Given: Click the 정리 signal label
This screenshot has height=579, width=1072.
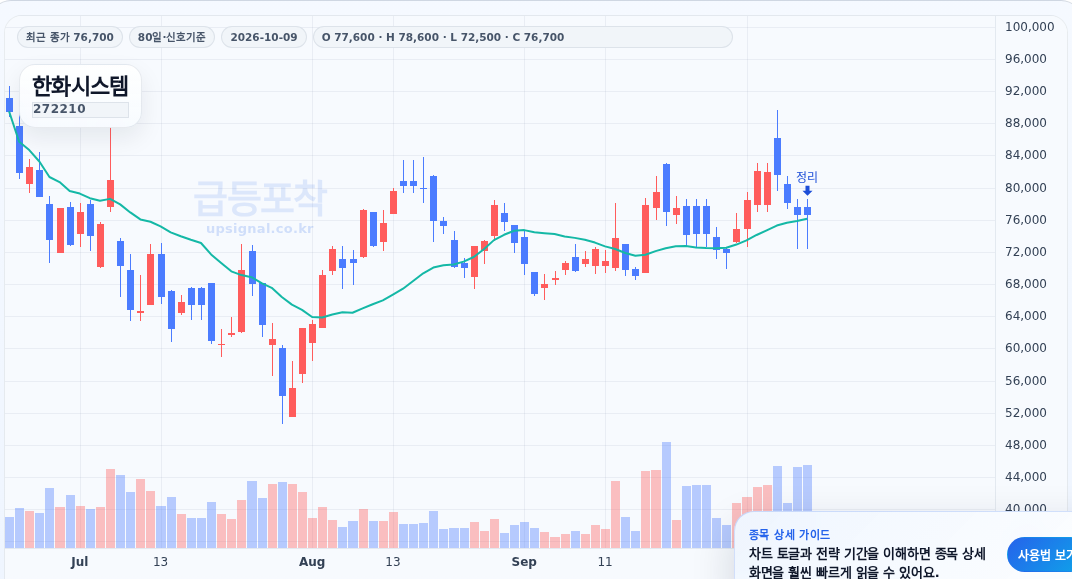Looking at the screenshot, I should click(x=807, y=177).
